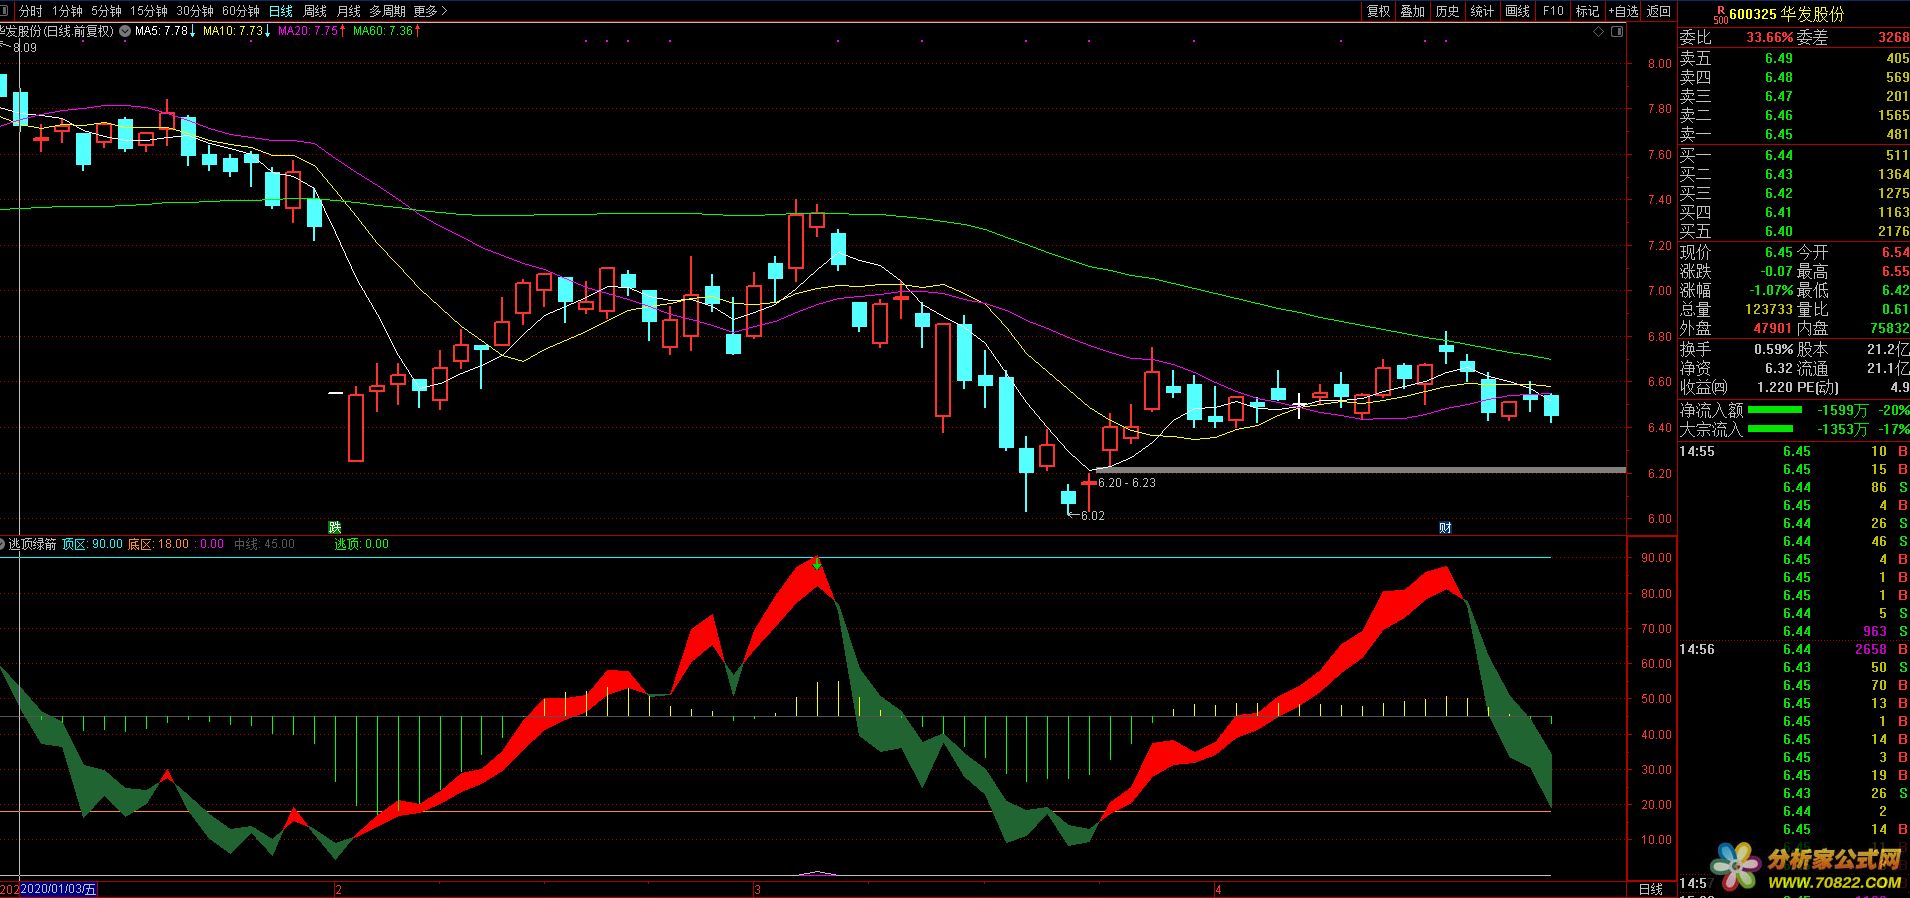Click the 600325 华发股份 stock title

(1786, 14)
